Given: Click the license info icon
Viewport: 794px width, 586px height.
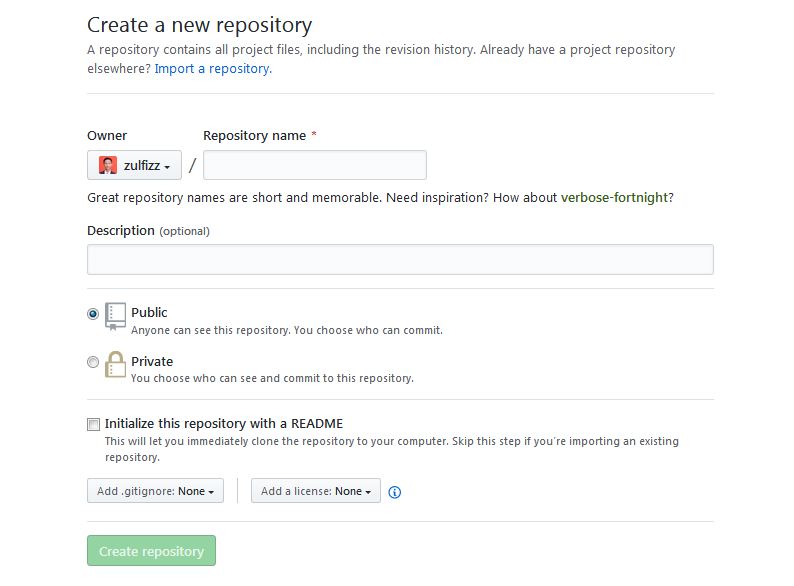Looking at the screenshot, I should pyautogui.click(x=394, y=492).
